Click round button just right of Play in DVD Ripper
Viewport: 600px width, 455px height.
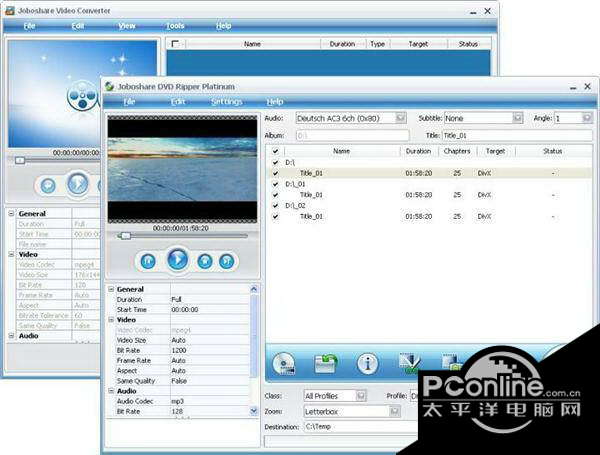205,261
